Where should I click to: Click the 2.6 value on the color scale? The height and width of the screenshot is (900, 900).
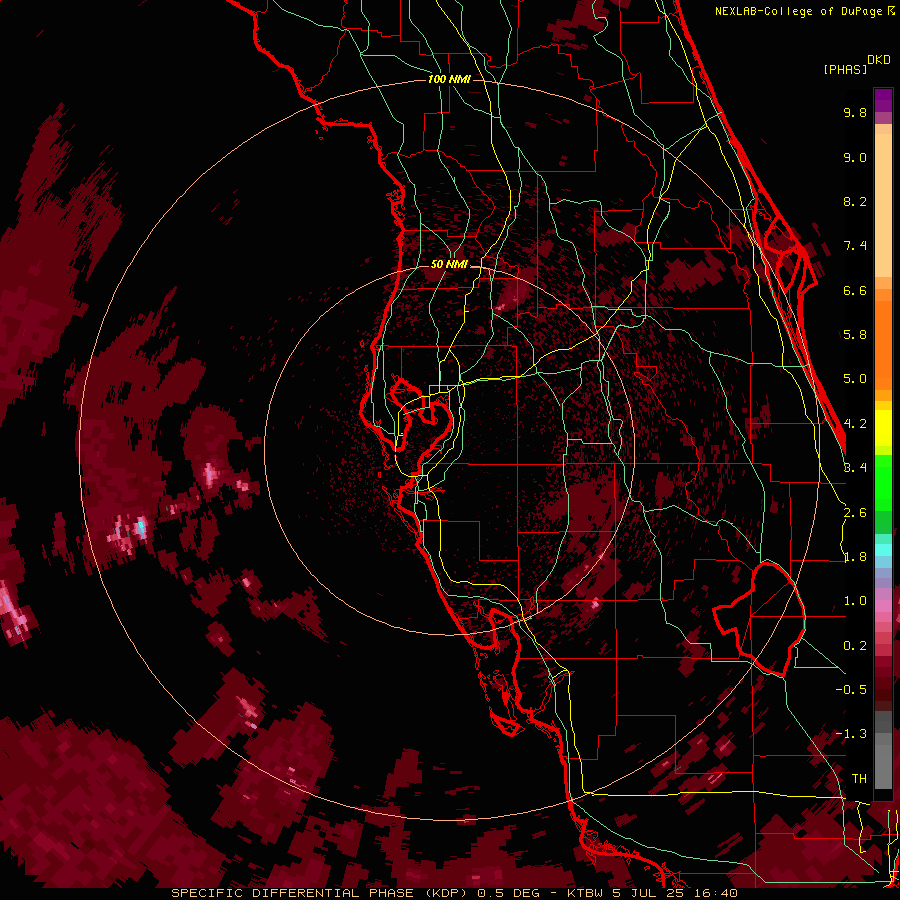tap(855, 513)
